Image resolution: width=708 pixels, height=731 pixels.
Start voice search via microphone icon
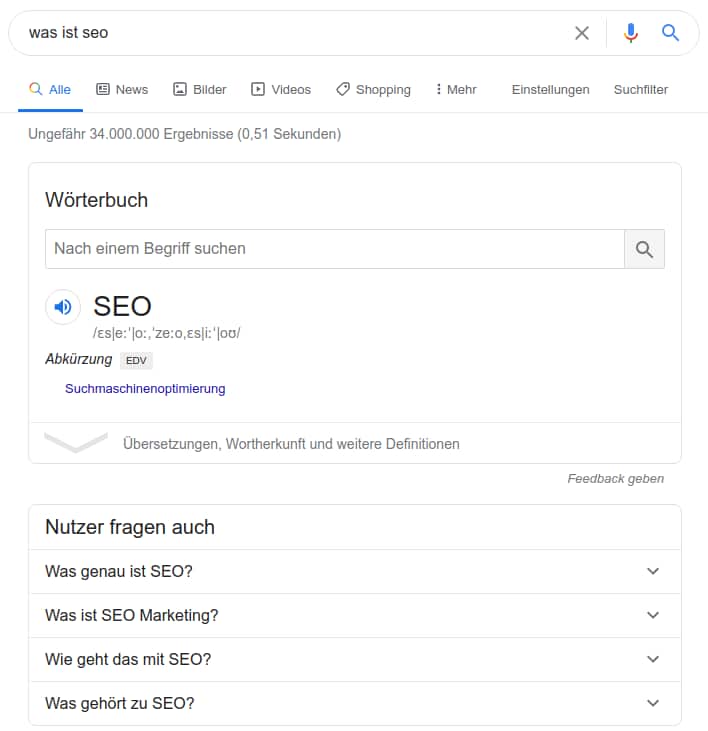pyautogui.click(x=630, y=33)
